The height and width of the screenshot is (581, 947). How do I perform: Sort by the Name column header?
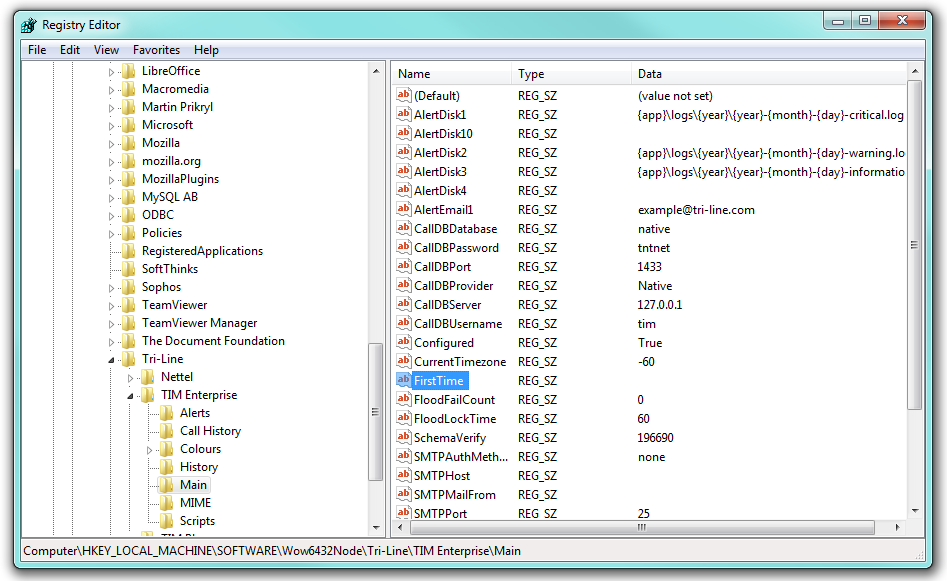click(x=452, y=74)
